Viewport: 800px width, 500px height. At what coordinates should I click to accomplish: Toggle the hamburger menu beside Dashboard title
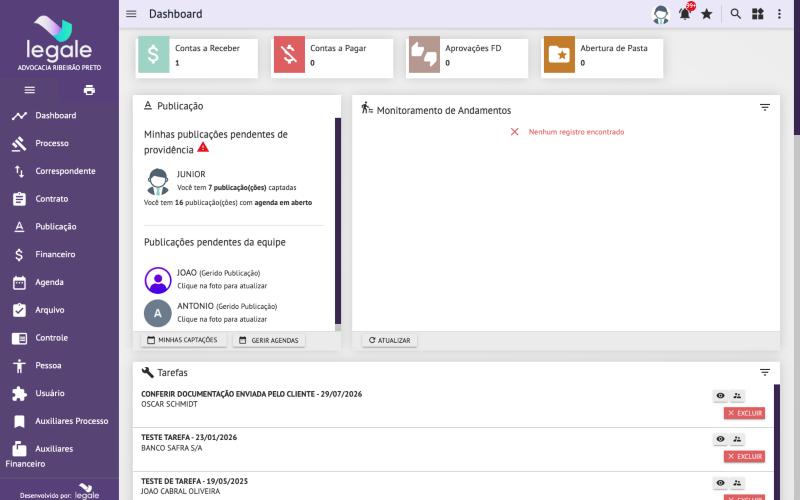point(131,14)
